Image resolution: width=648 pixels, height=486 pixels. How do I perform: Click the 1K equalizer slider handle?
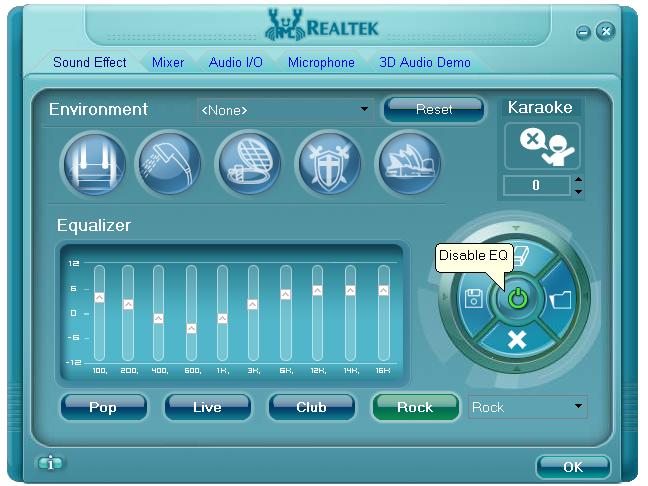coord(222,319)
